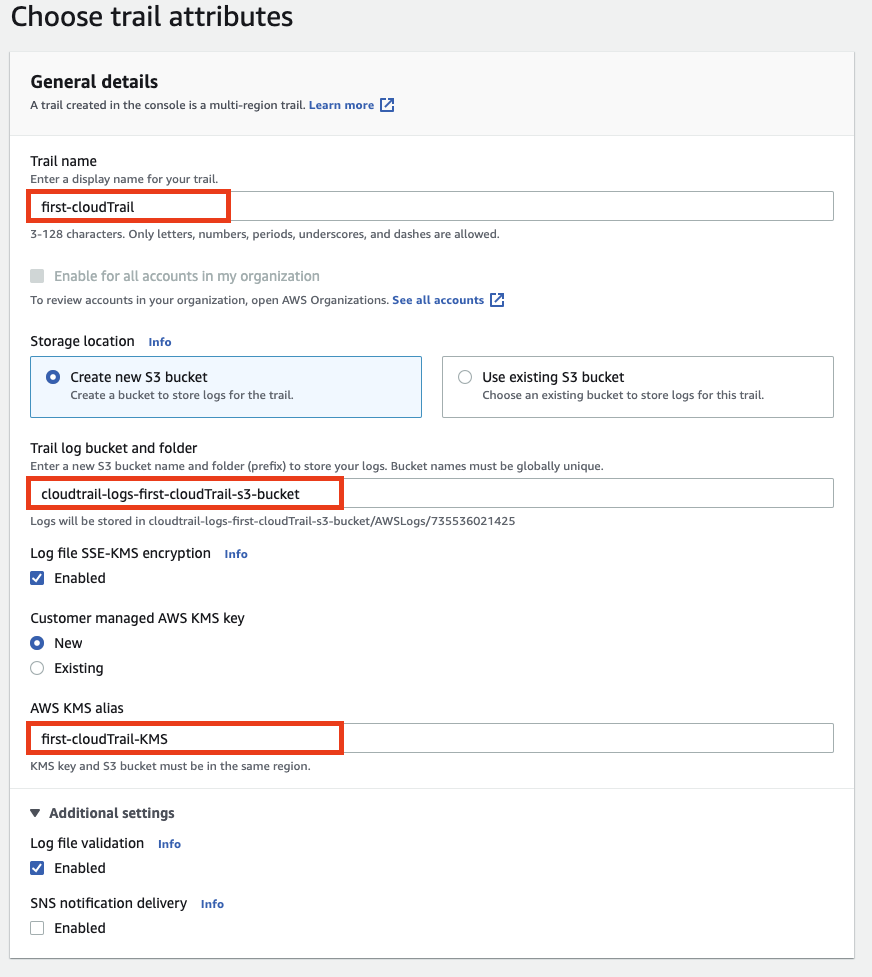Viewport: 872px width, 977px height.
Task: Click the 'General details' section heading
Action: click(x=94, y=82)
